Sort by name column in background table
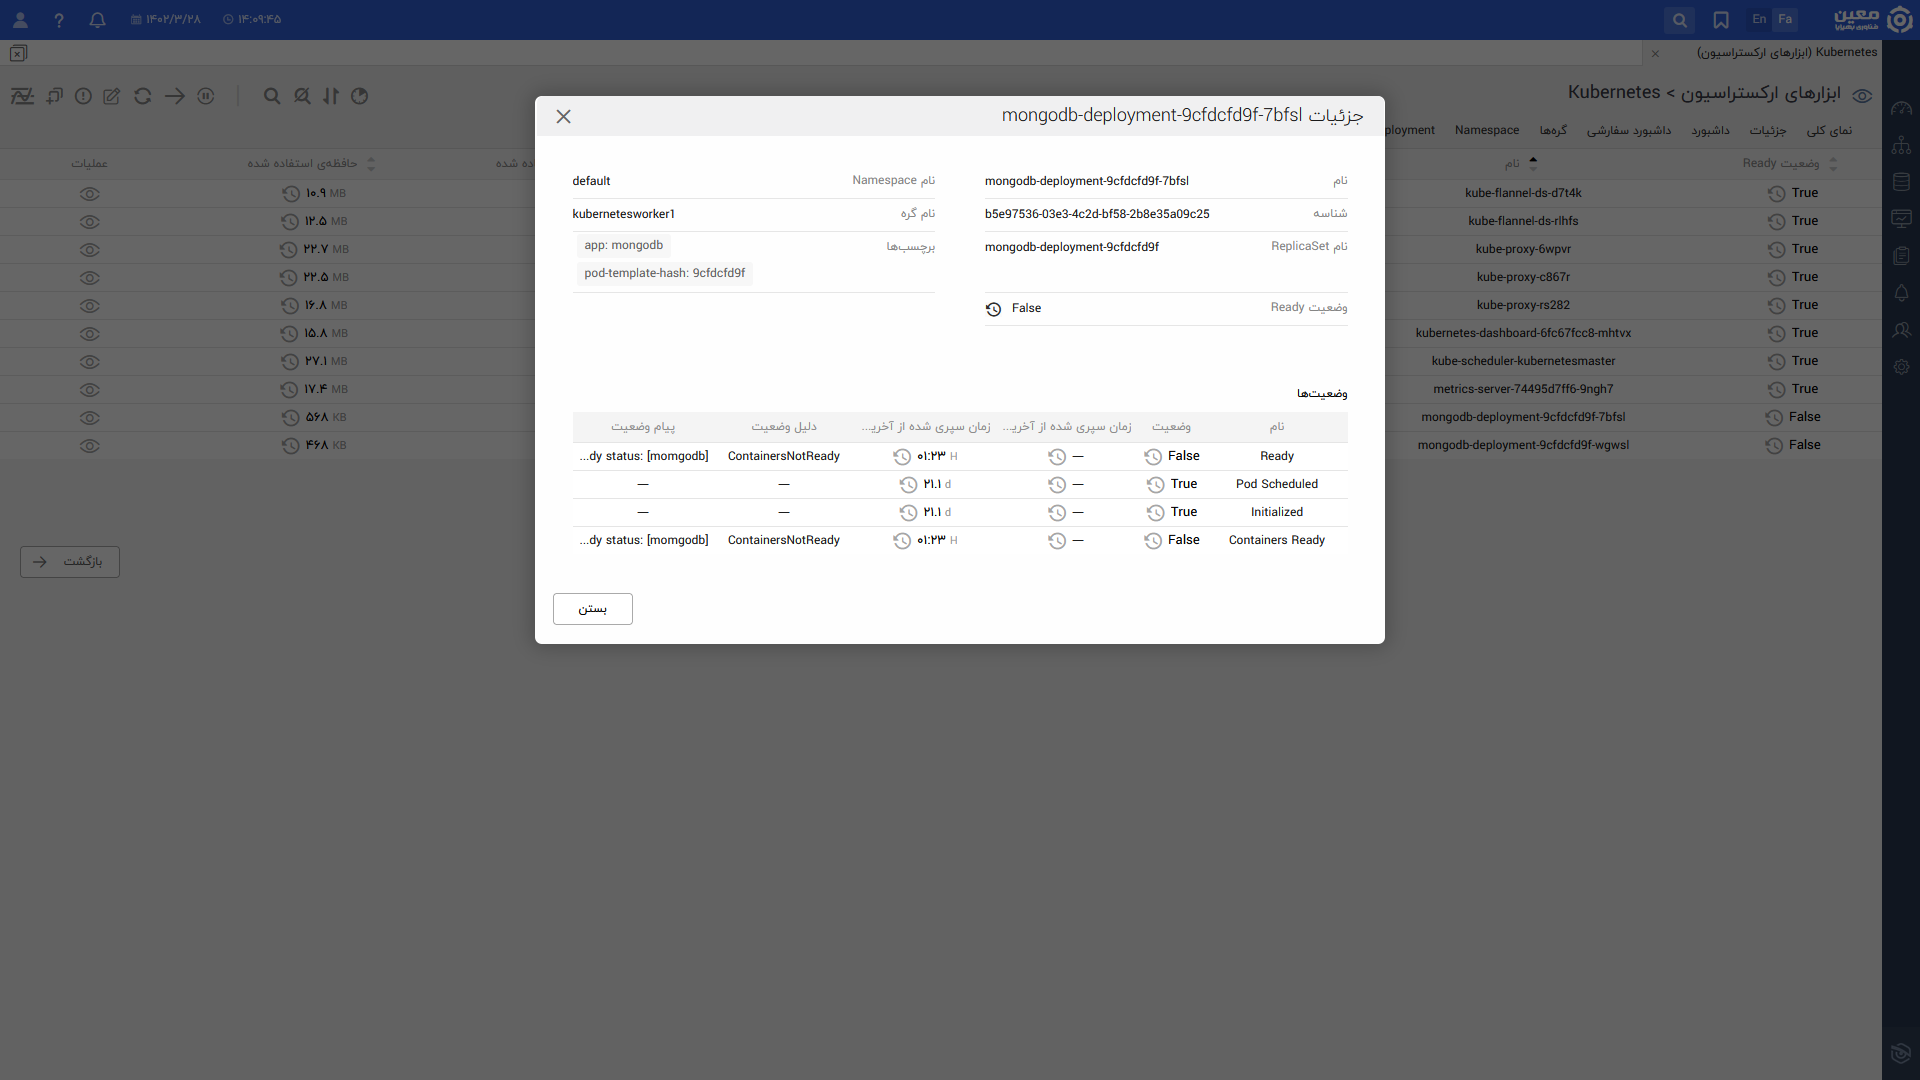The image size is (1920, 1080). click(x=1521, y=164)
